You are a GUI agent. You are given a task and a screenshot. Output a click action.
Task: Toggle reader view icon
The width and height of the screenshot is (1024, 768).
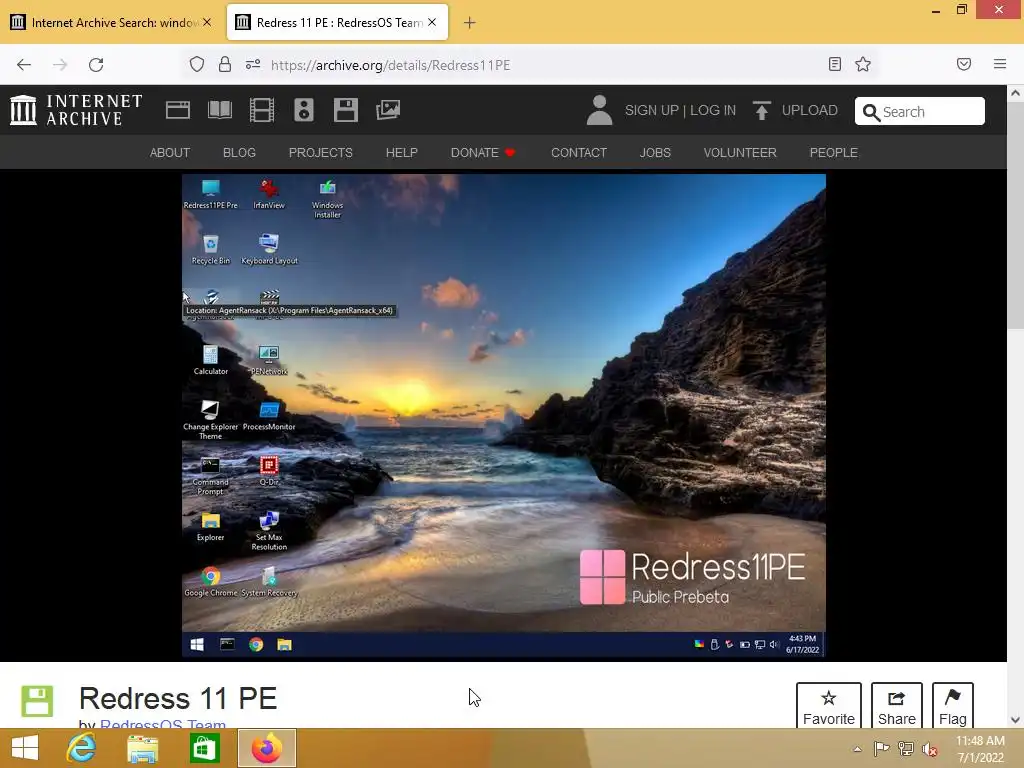pos(834,64)
